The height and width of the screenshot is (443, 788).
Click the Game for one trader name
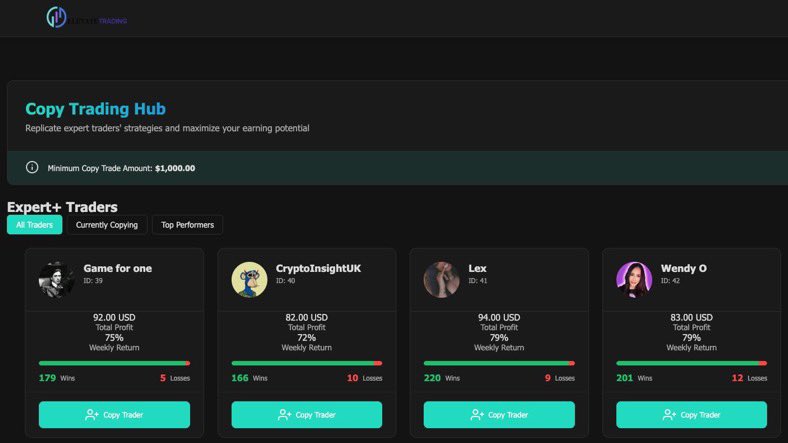(x=118, y=268)
